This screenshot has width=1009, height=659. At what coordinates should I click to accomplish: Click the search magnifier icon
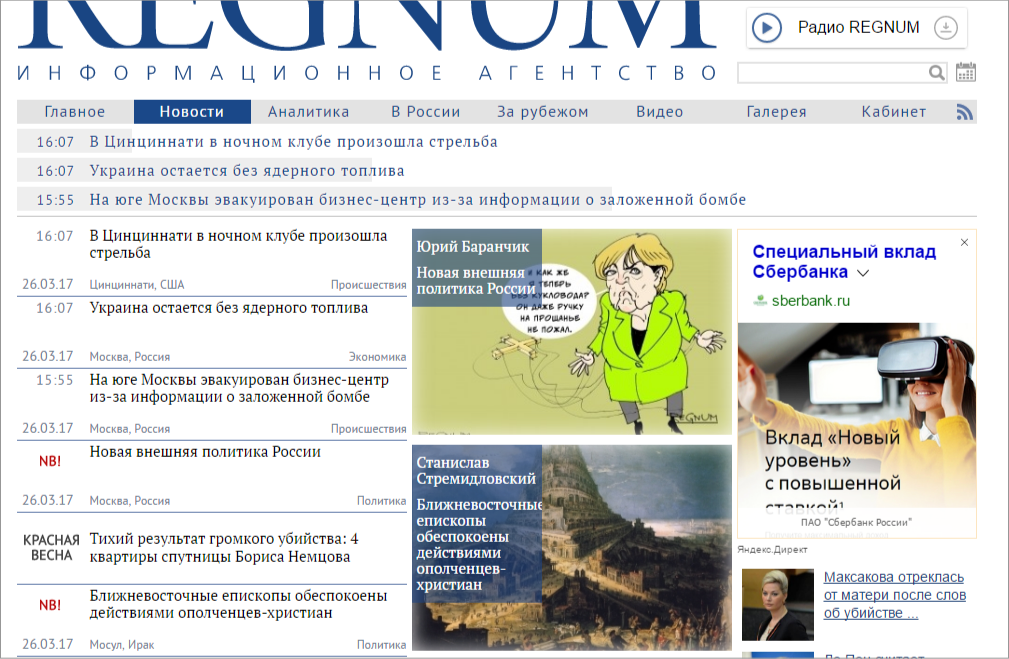tap(937, 73)
